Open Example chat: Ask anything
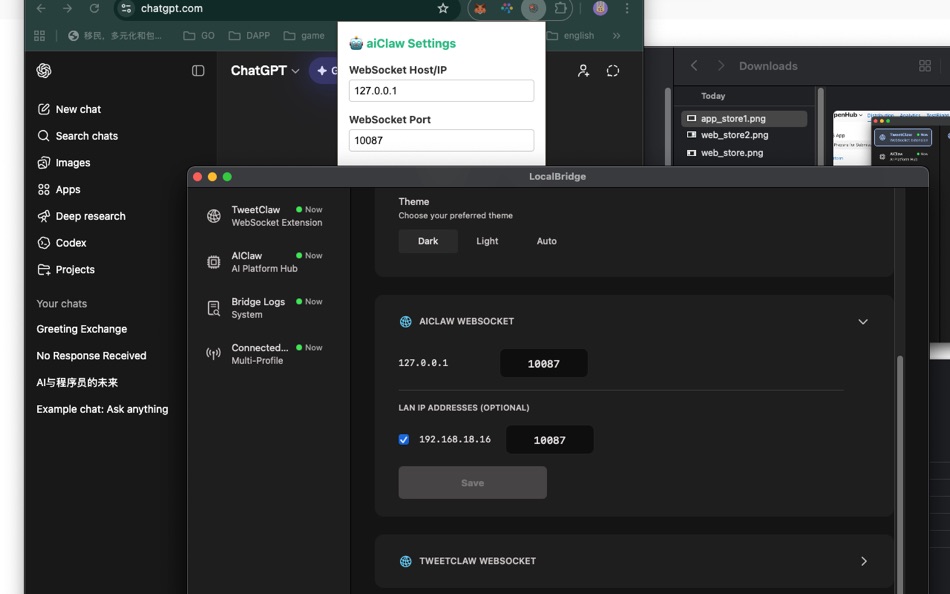The image size is (950, 594). pos(102,409)
